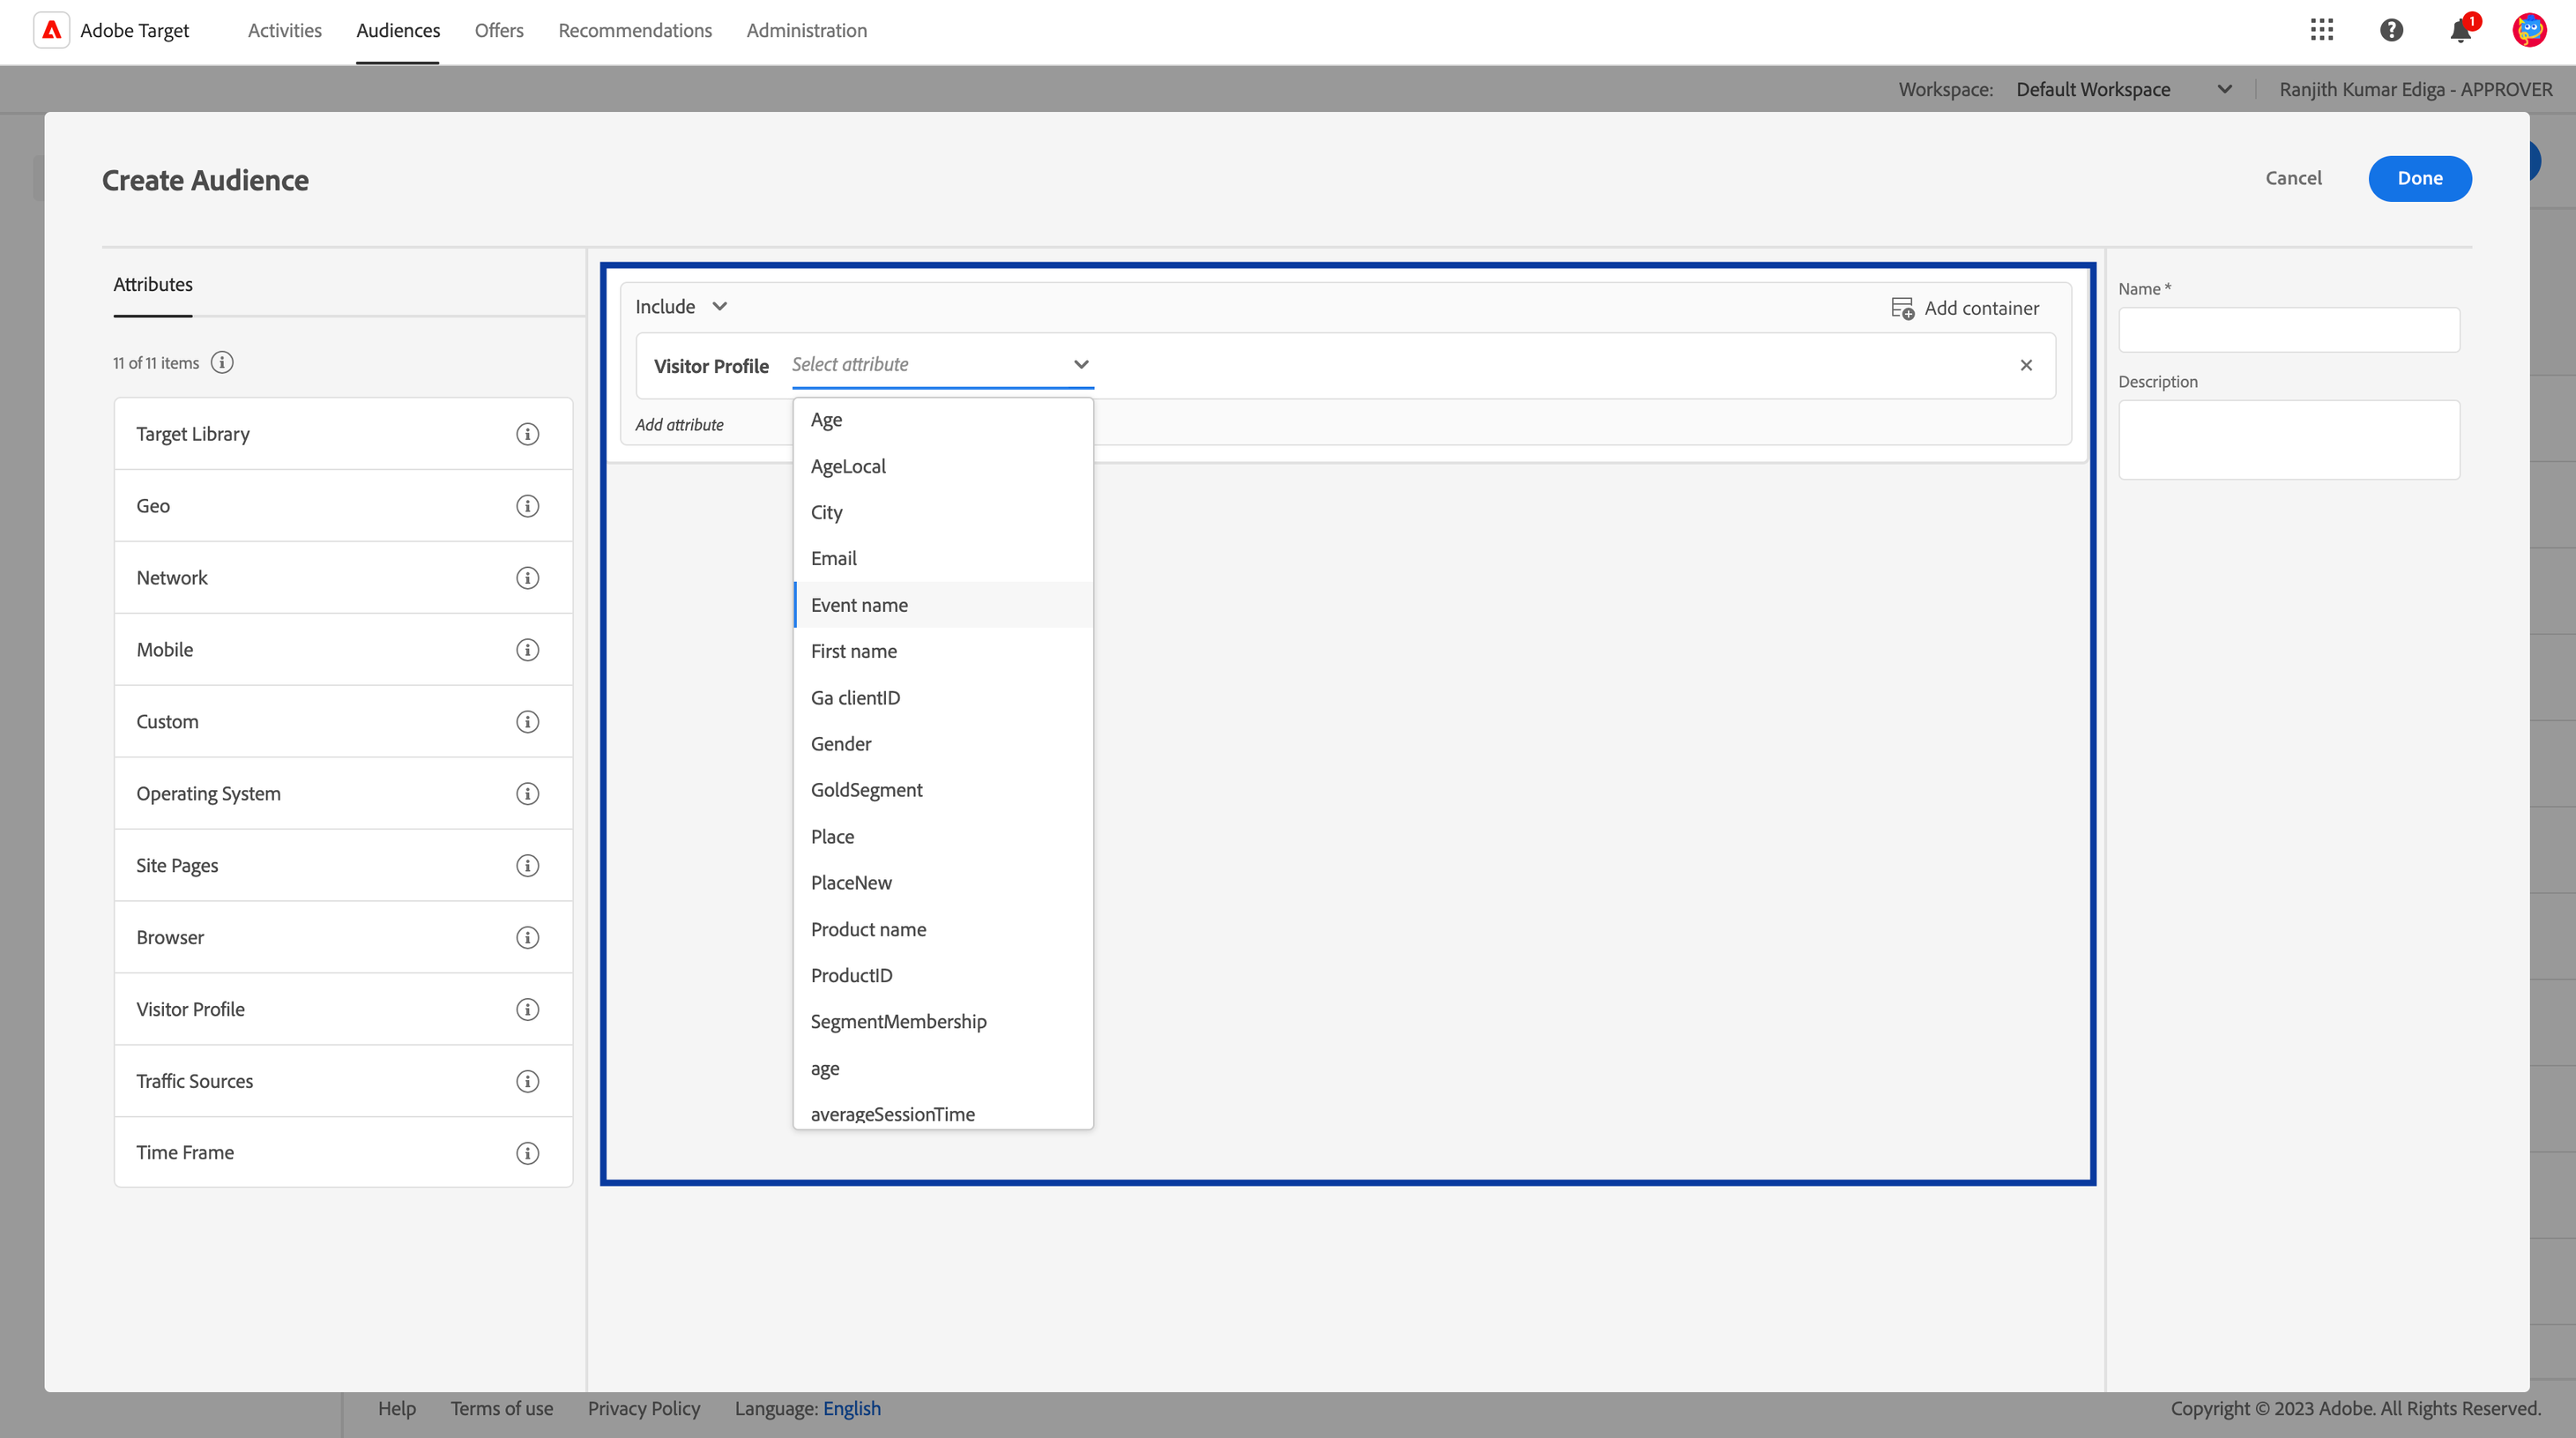Pick GoldSegment in the attribute list
The image size is (2576, 1438).
(866, 790)
